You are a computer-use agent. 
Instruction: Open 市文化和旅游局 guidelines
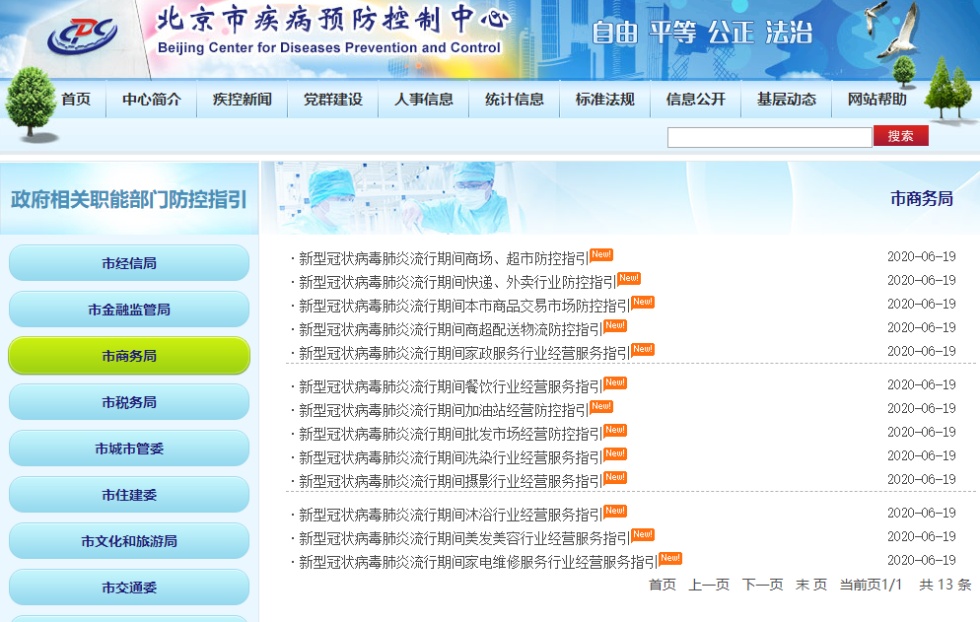pyautogui.click(x=129, y=540)
